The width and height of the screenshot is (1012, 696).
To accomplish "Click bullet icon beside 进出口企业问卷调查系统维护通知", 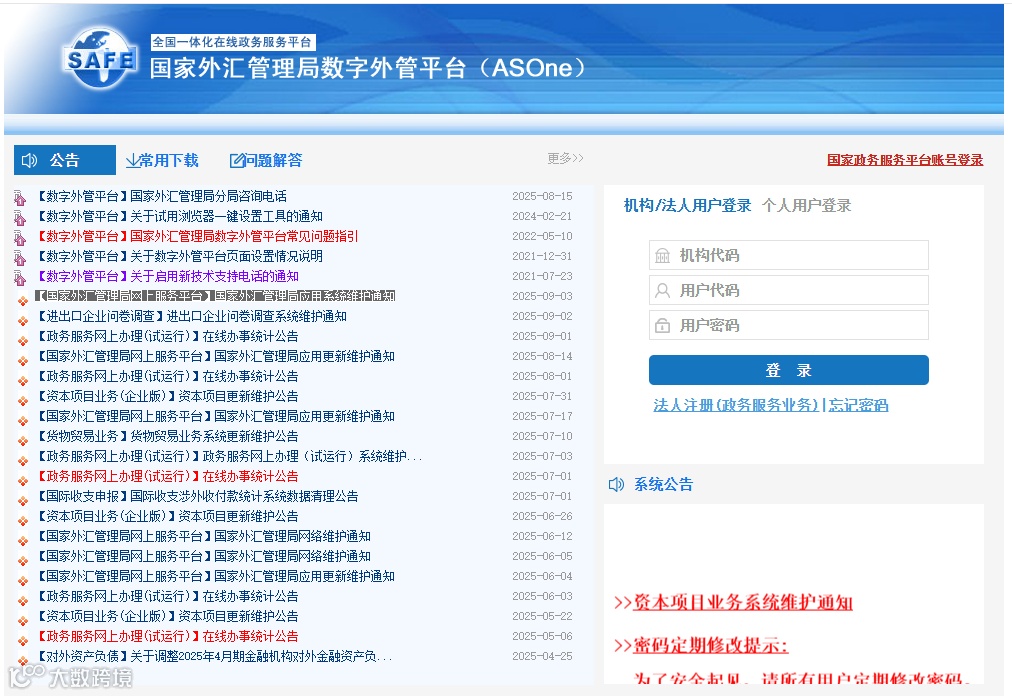I will (23, 320).
